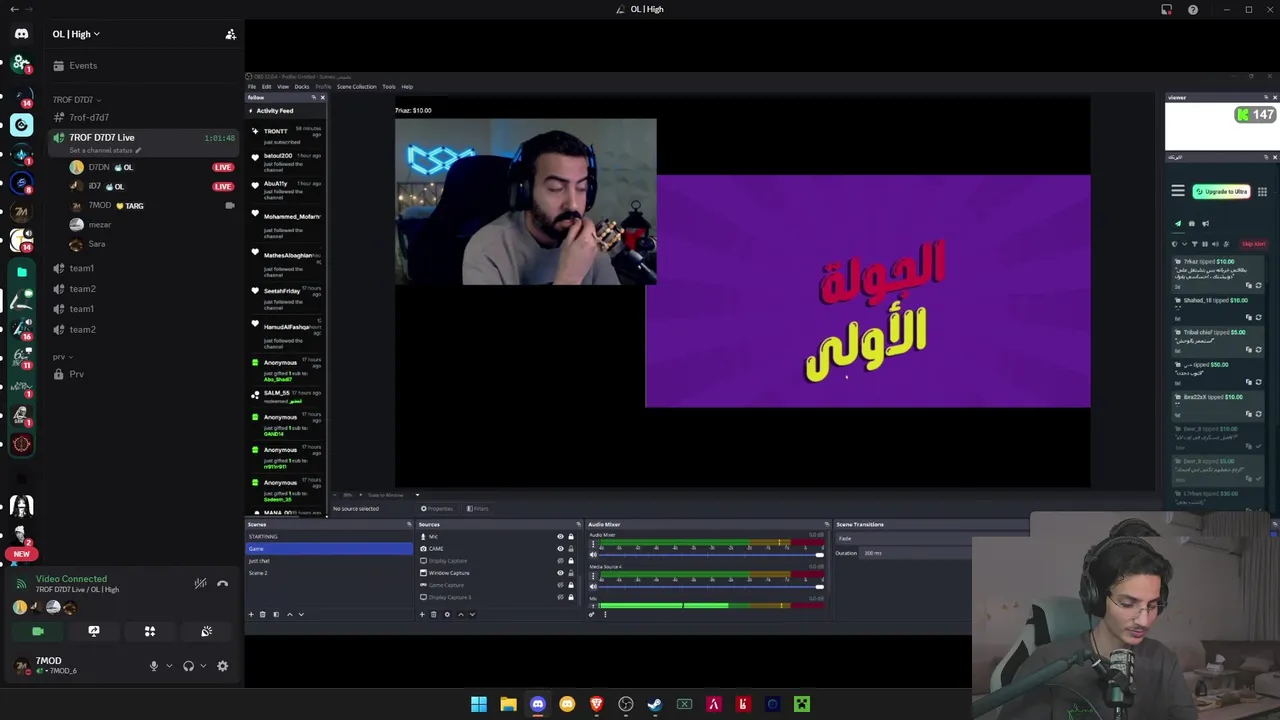Mute the Audio Mixer channel speaker icon
Screen dimensions: 1280x720
point(593,555)
